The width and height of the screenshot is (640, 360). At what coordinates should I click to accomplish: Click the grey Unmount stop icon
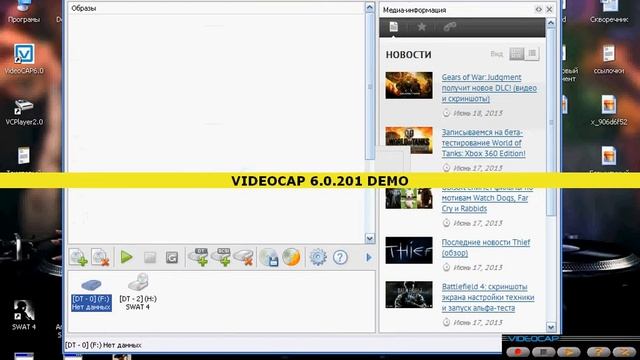pyautogui.click(x=150, y=258)
